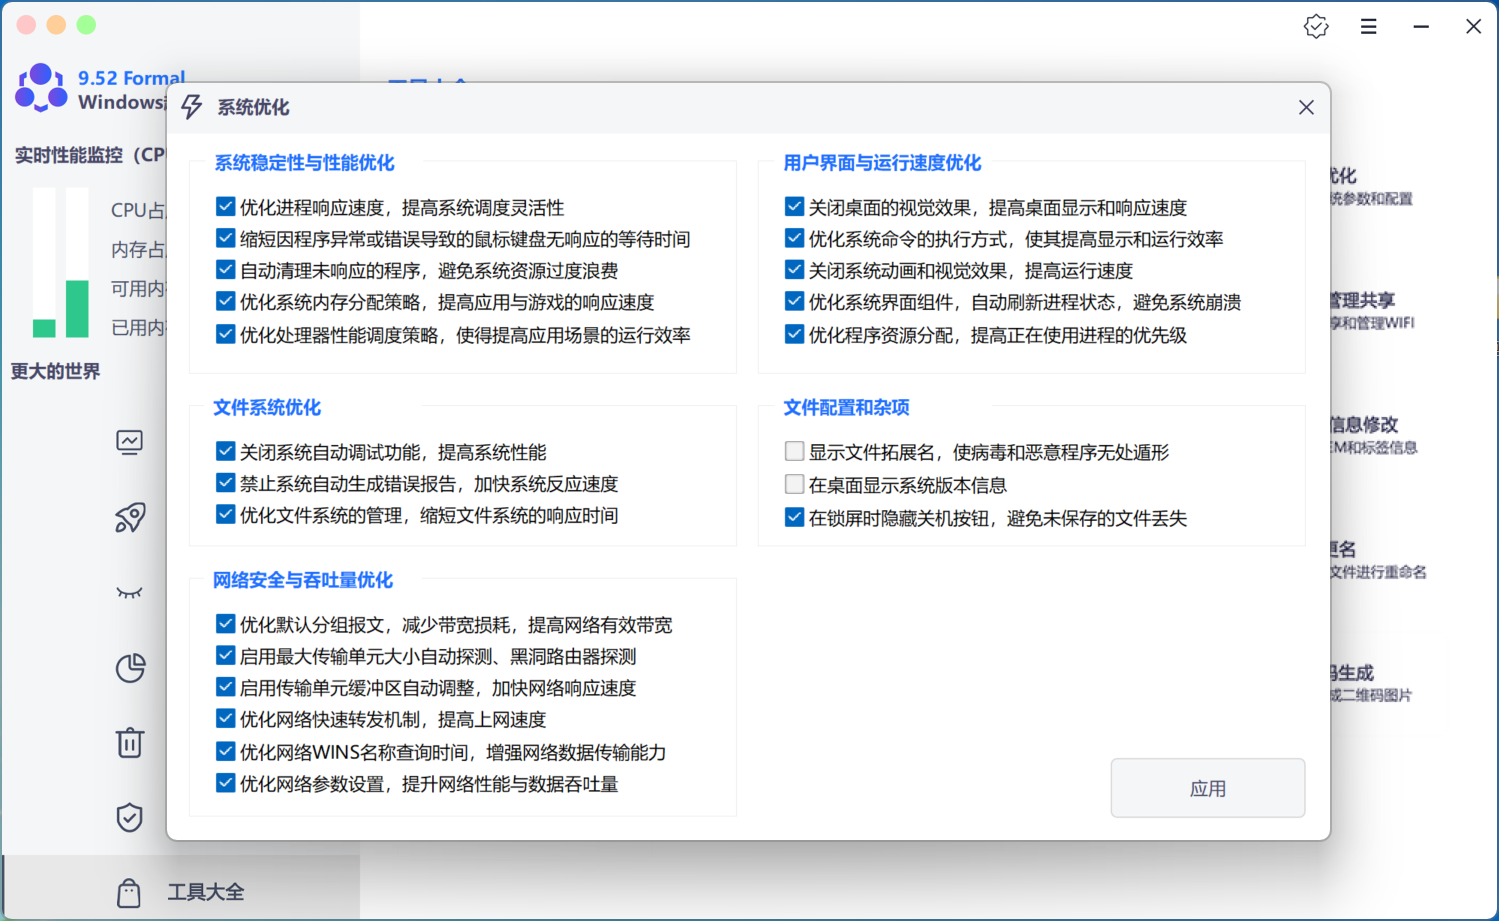Check 在桌面显示系统版本信息 option
This screenshot has height=921, width=1499.
tap(795, 485)
